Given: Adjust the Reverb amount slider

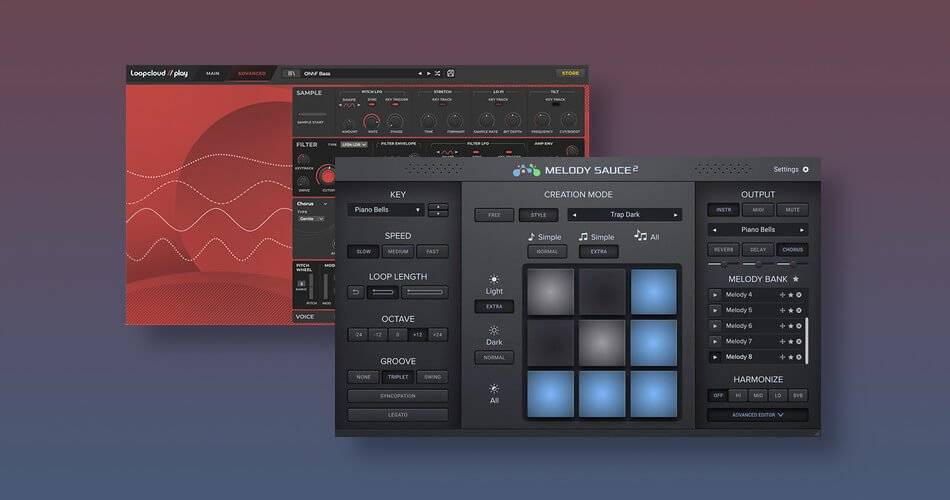Looking at the screenshot, I should pos(723,264).
